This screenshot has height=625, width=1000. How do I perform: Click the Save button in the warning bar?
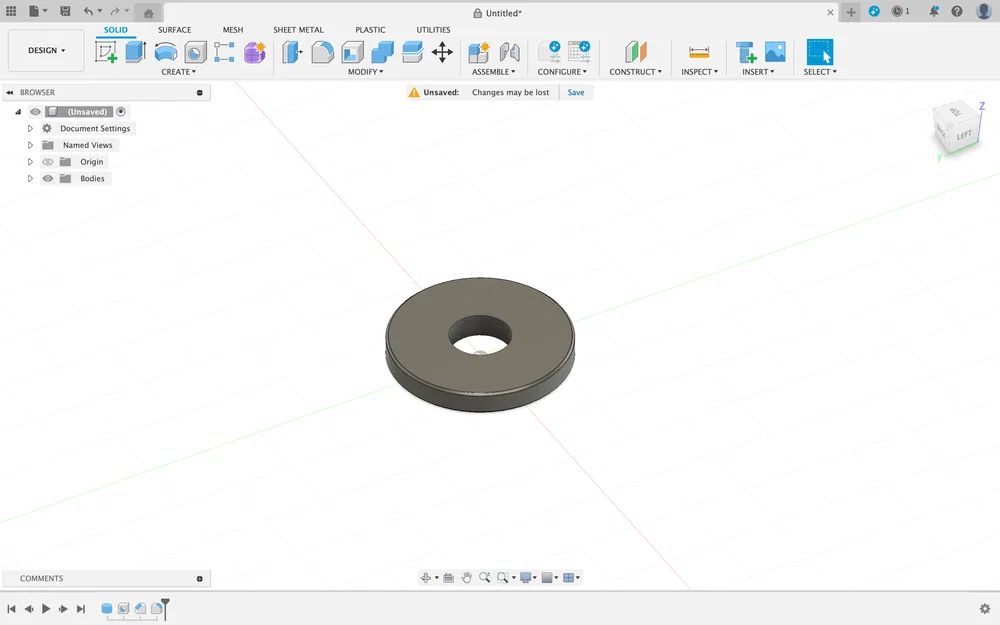(575, 91)
